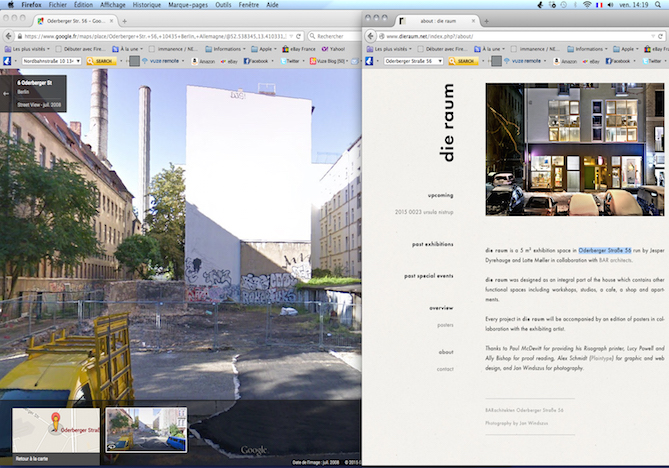The width and height of the screenshot is (669, 468).
Task: Open the Fichier menu
Action: (58, 5)
